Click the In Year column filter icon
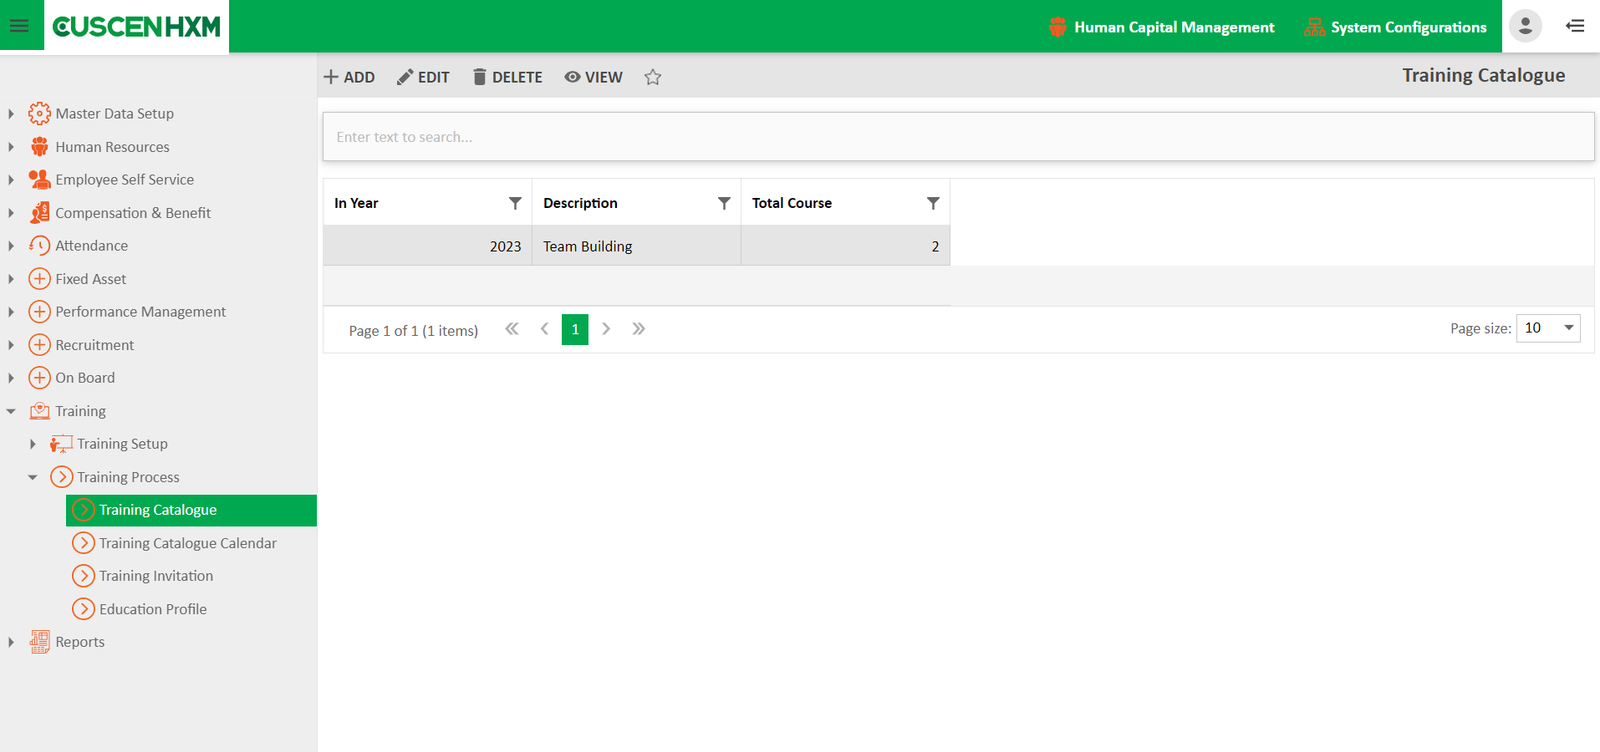This screenshot has height=752, width=1600. tap(515, 203)
